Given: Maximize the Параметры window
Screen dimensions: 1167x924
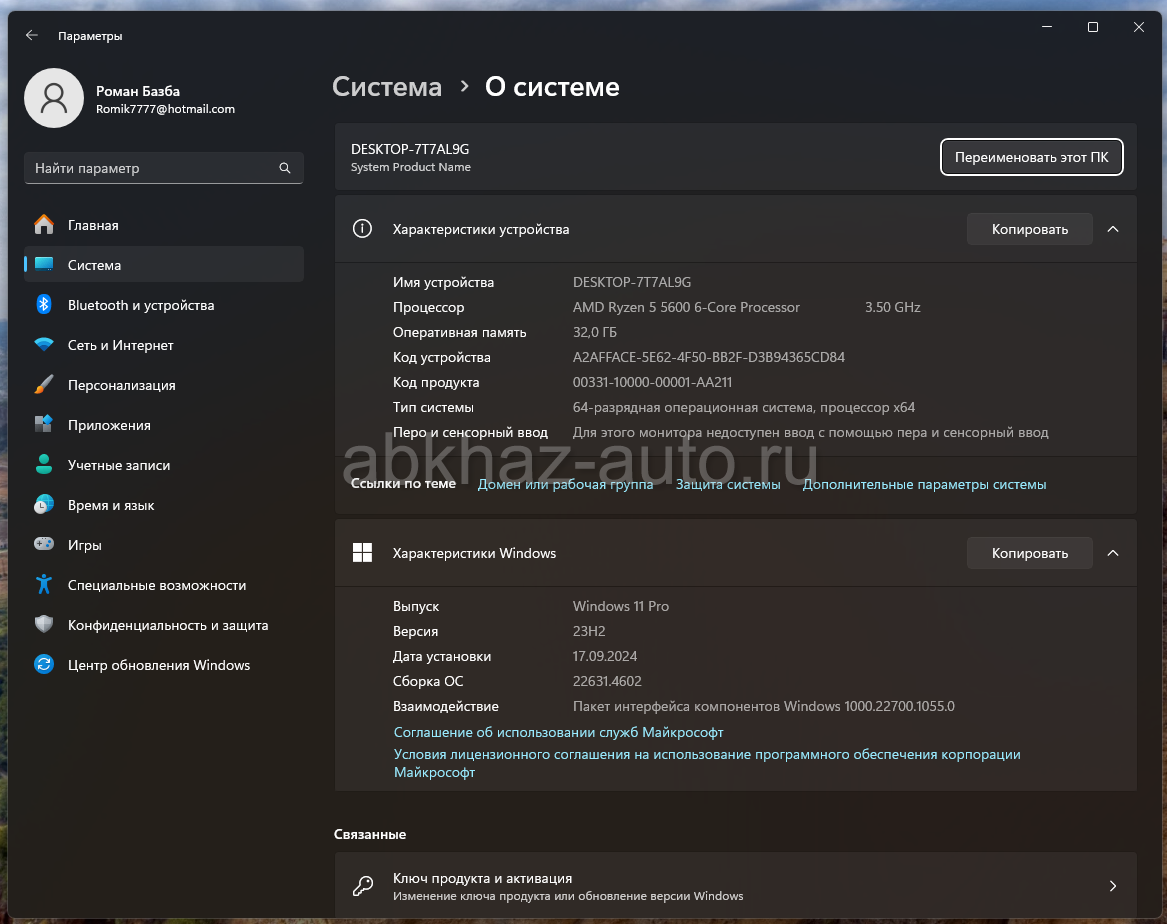Looking at the screenshot, I should click(x=1093, y=28).
